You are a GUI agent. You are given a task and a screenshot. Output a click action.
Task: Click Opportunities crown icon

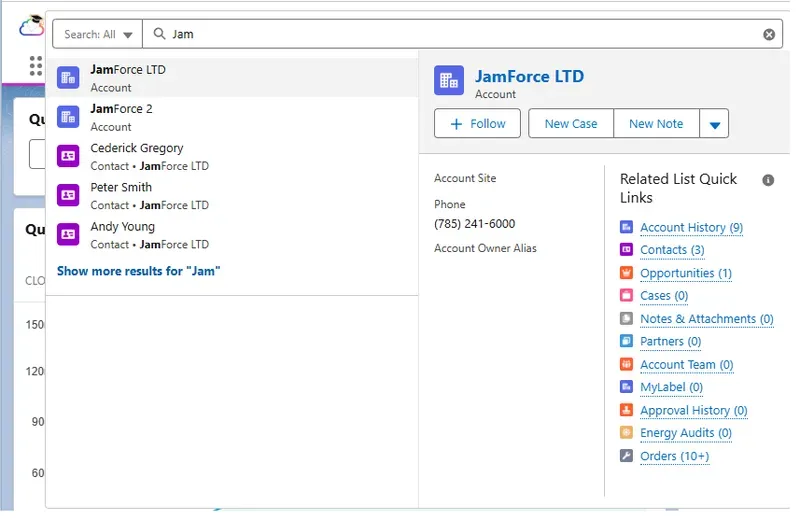[626, 273]
